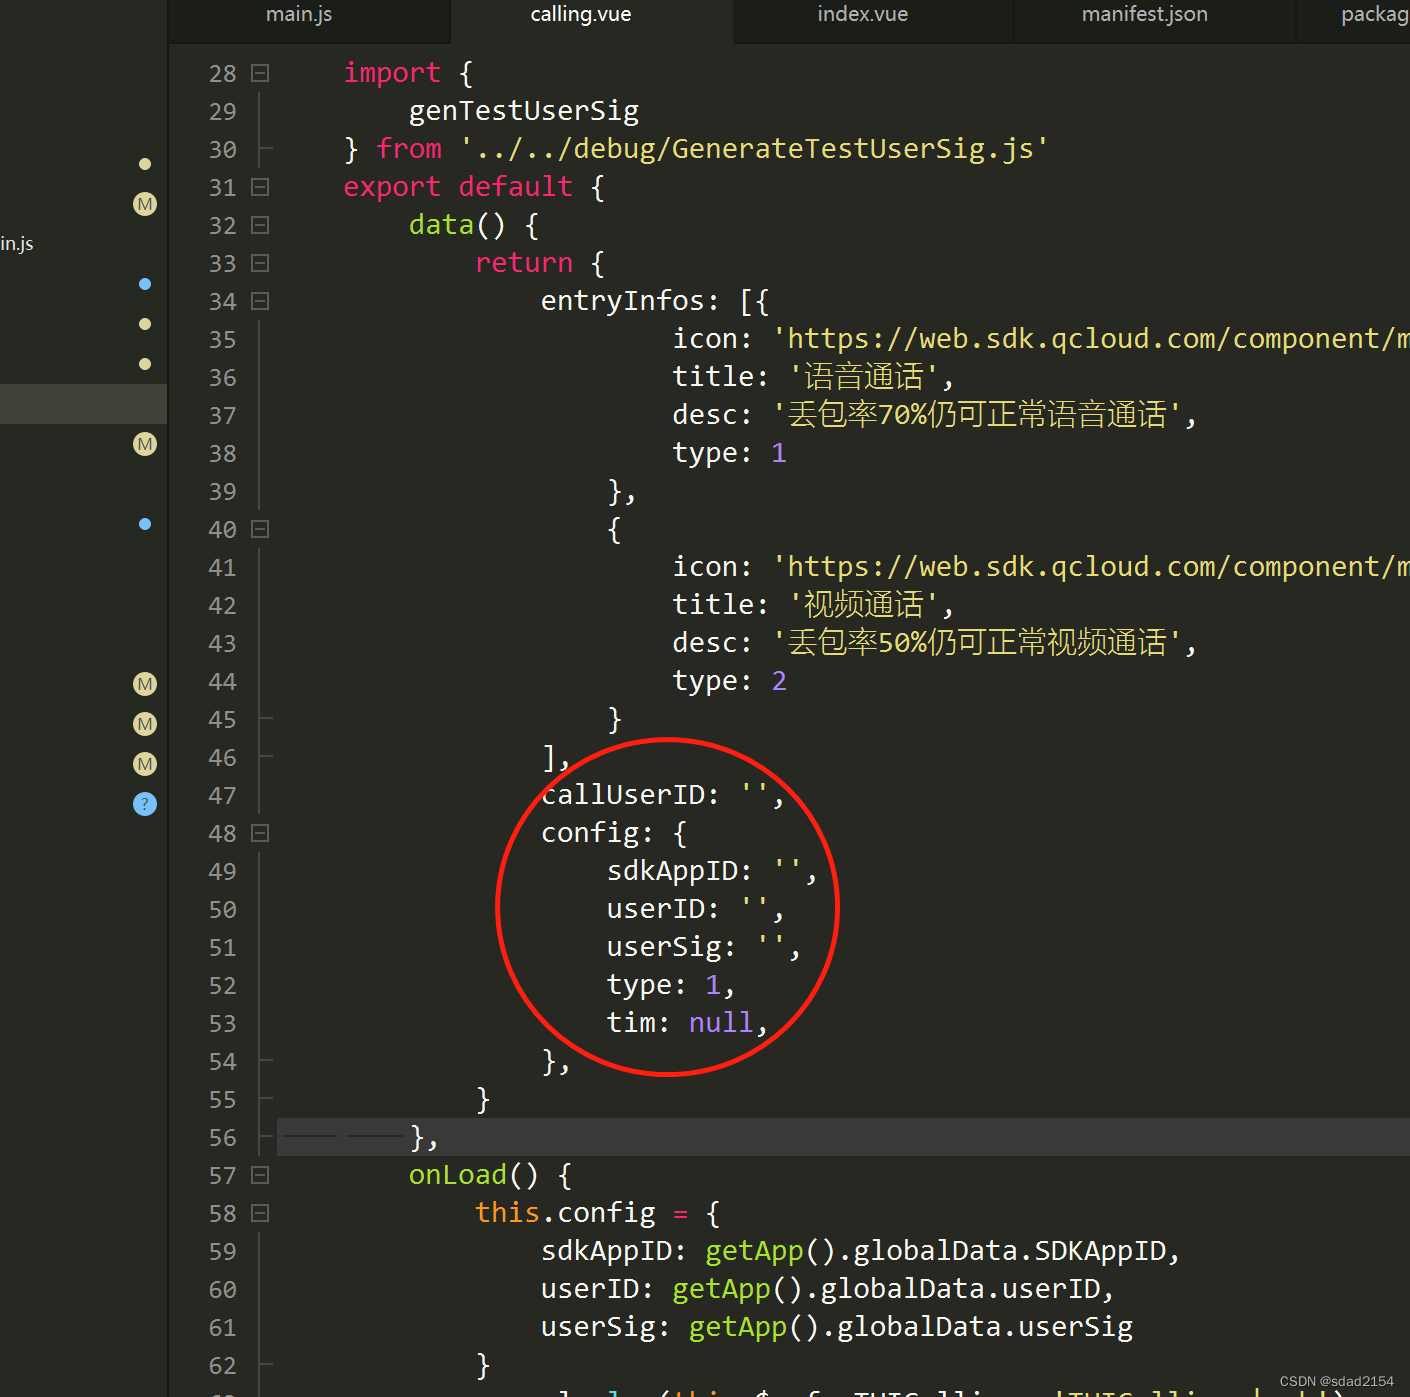Open the manifest.json tab
Image resolution: width=1410 pixels, height=1397 pixels.
point(1145,15)
